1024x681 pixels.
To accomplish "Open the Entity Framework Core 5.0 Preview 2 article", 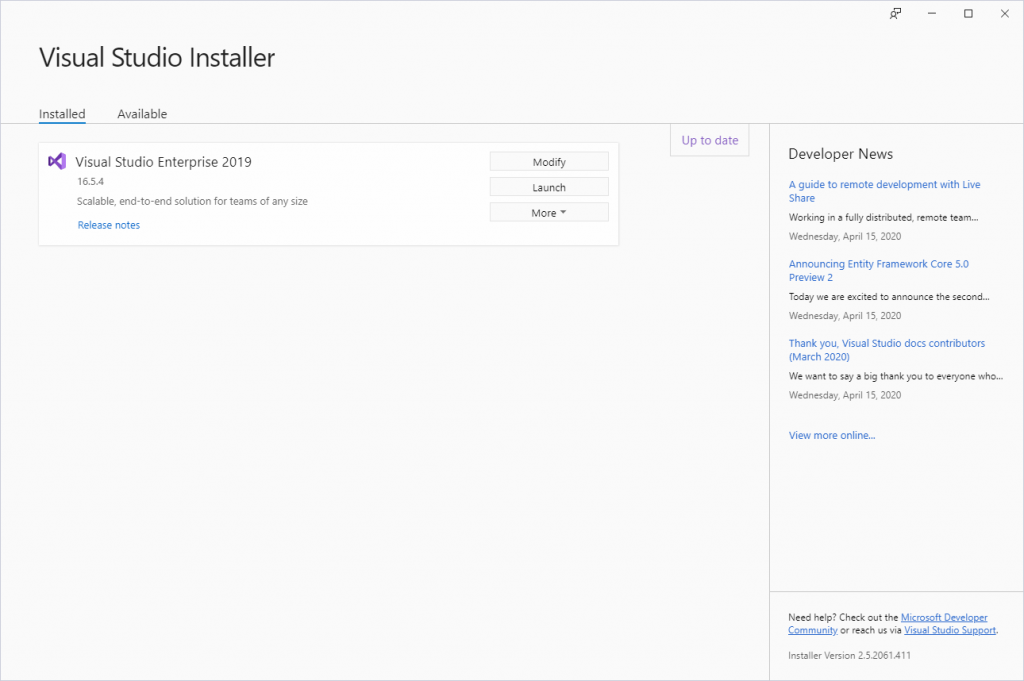I will 879,271.
